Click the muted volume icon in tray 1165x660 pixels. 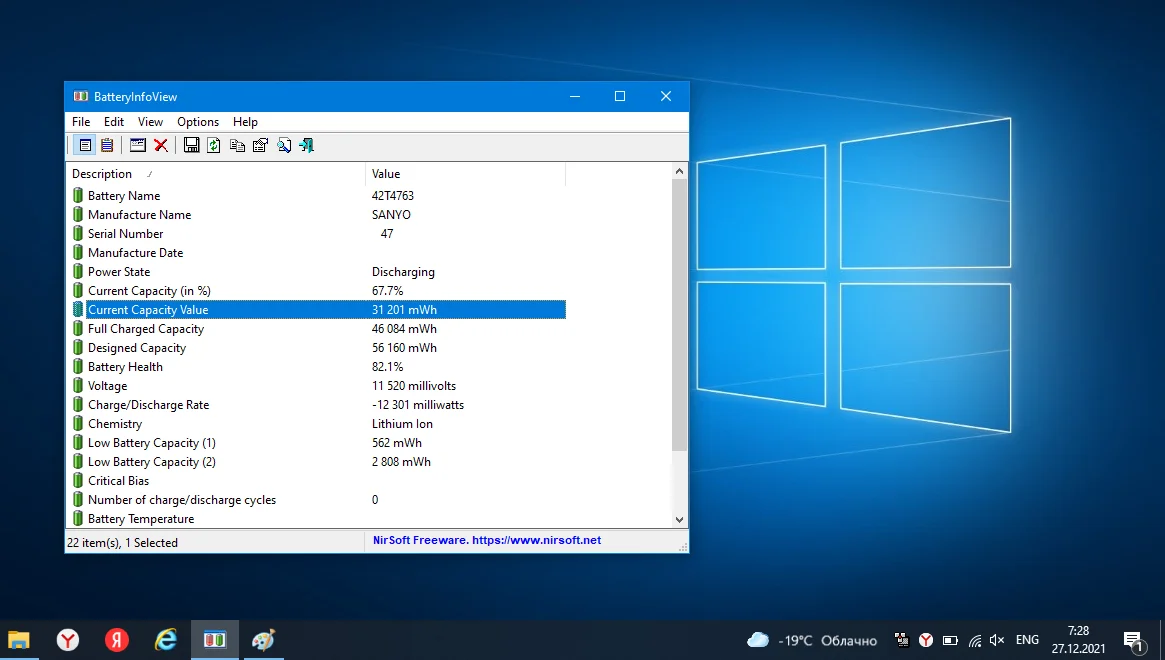click(997, 640)
